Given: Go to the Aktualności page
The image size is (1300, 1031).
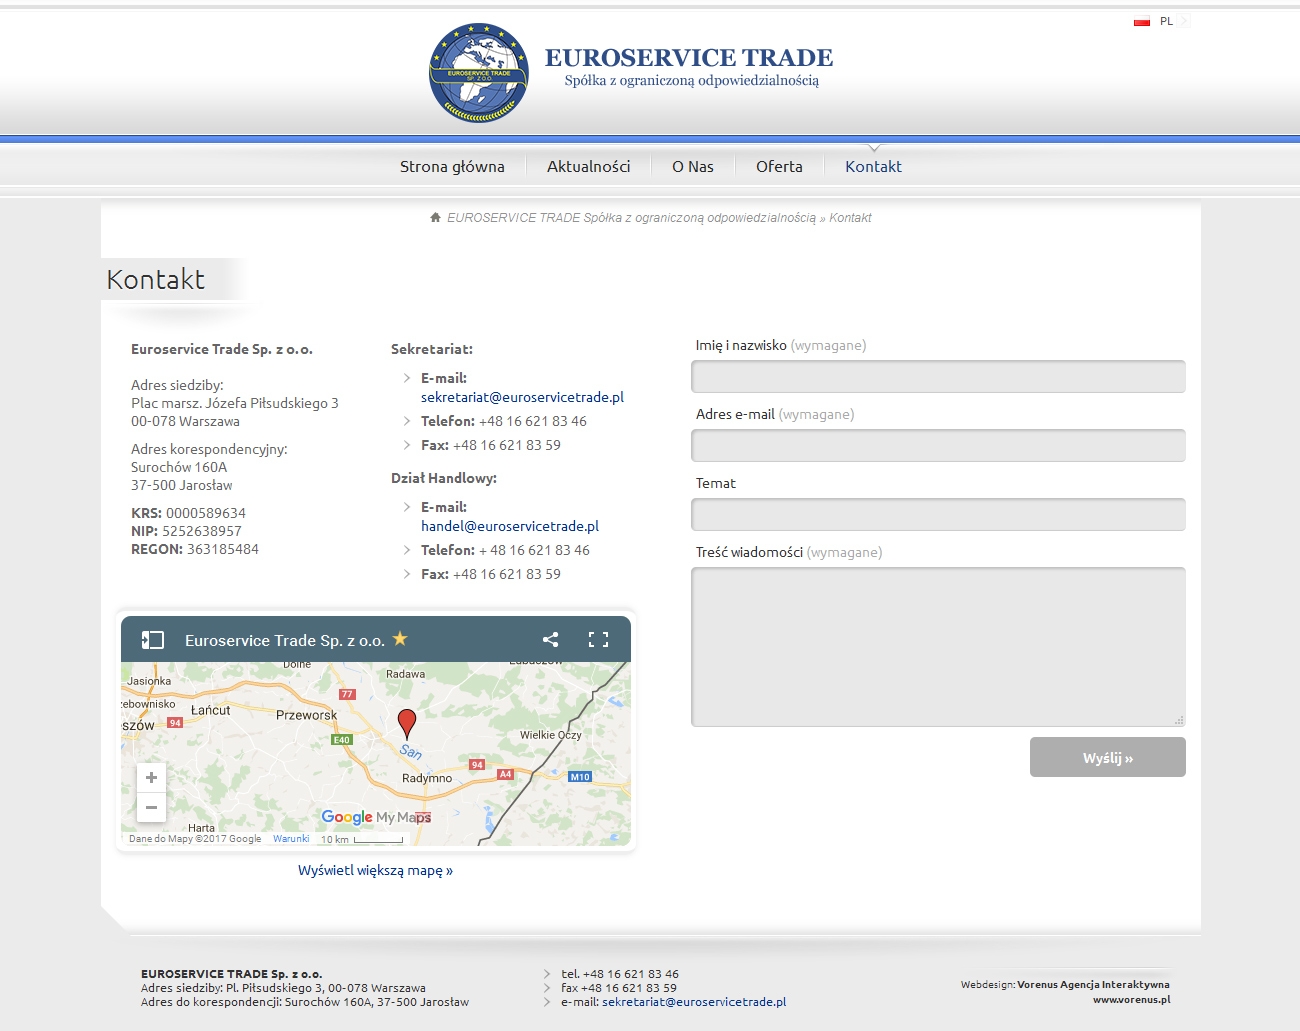Looking at the screenshot, I should coord(588,167).
